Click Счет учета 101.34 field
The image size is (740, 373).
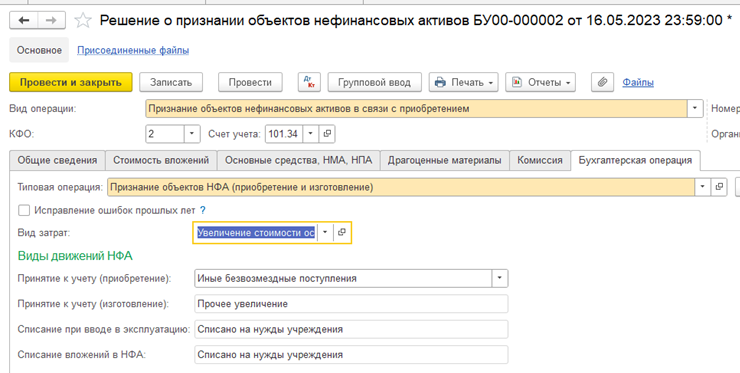tap(284, 134)
